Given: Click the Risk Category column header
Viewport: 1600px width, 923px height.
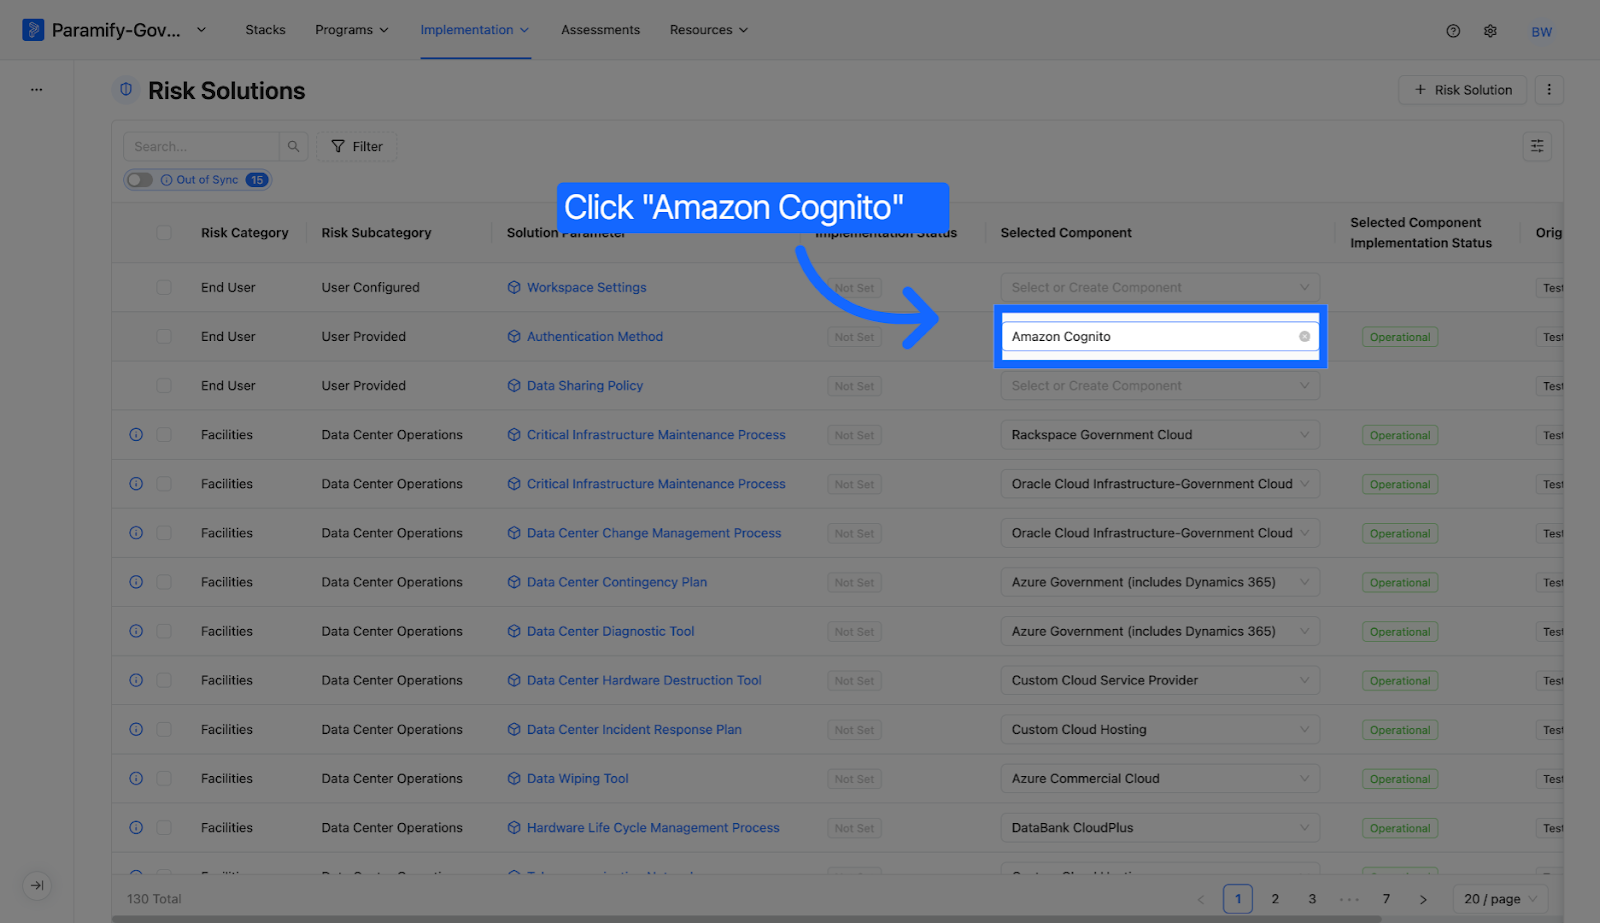Looking at the screenshot, I should pyautogui.click(x=244, y=233).
